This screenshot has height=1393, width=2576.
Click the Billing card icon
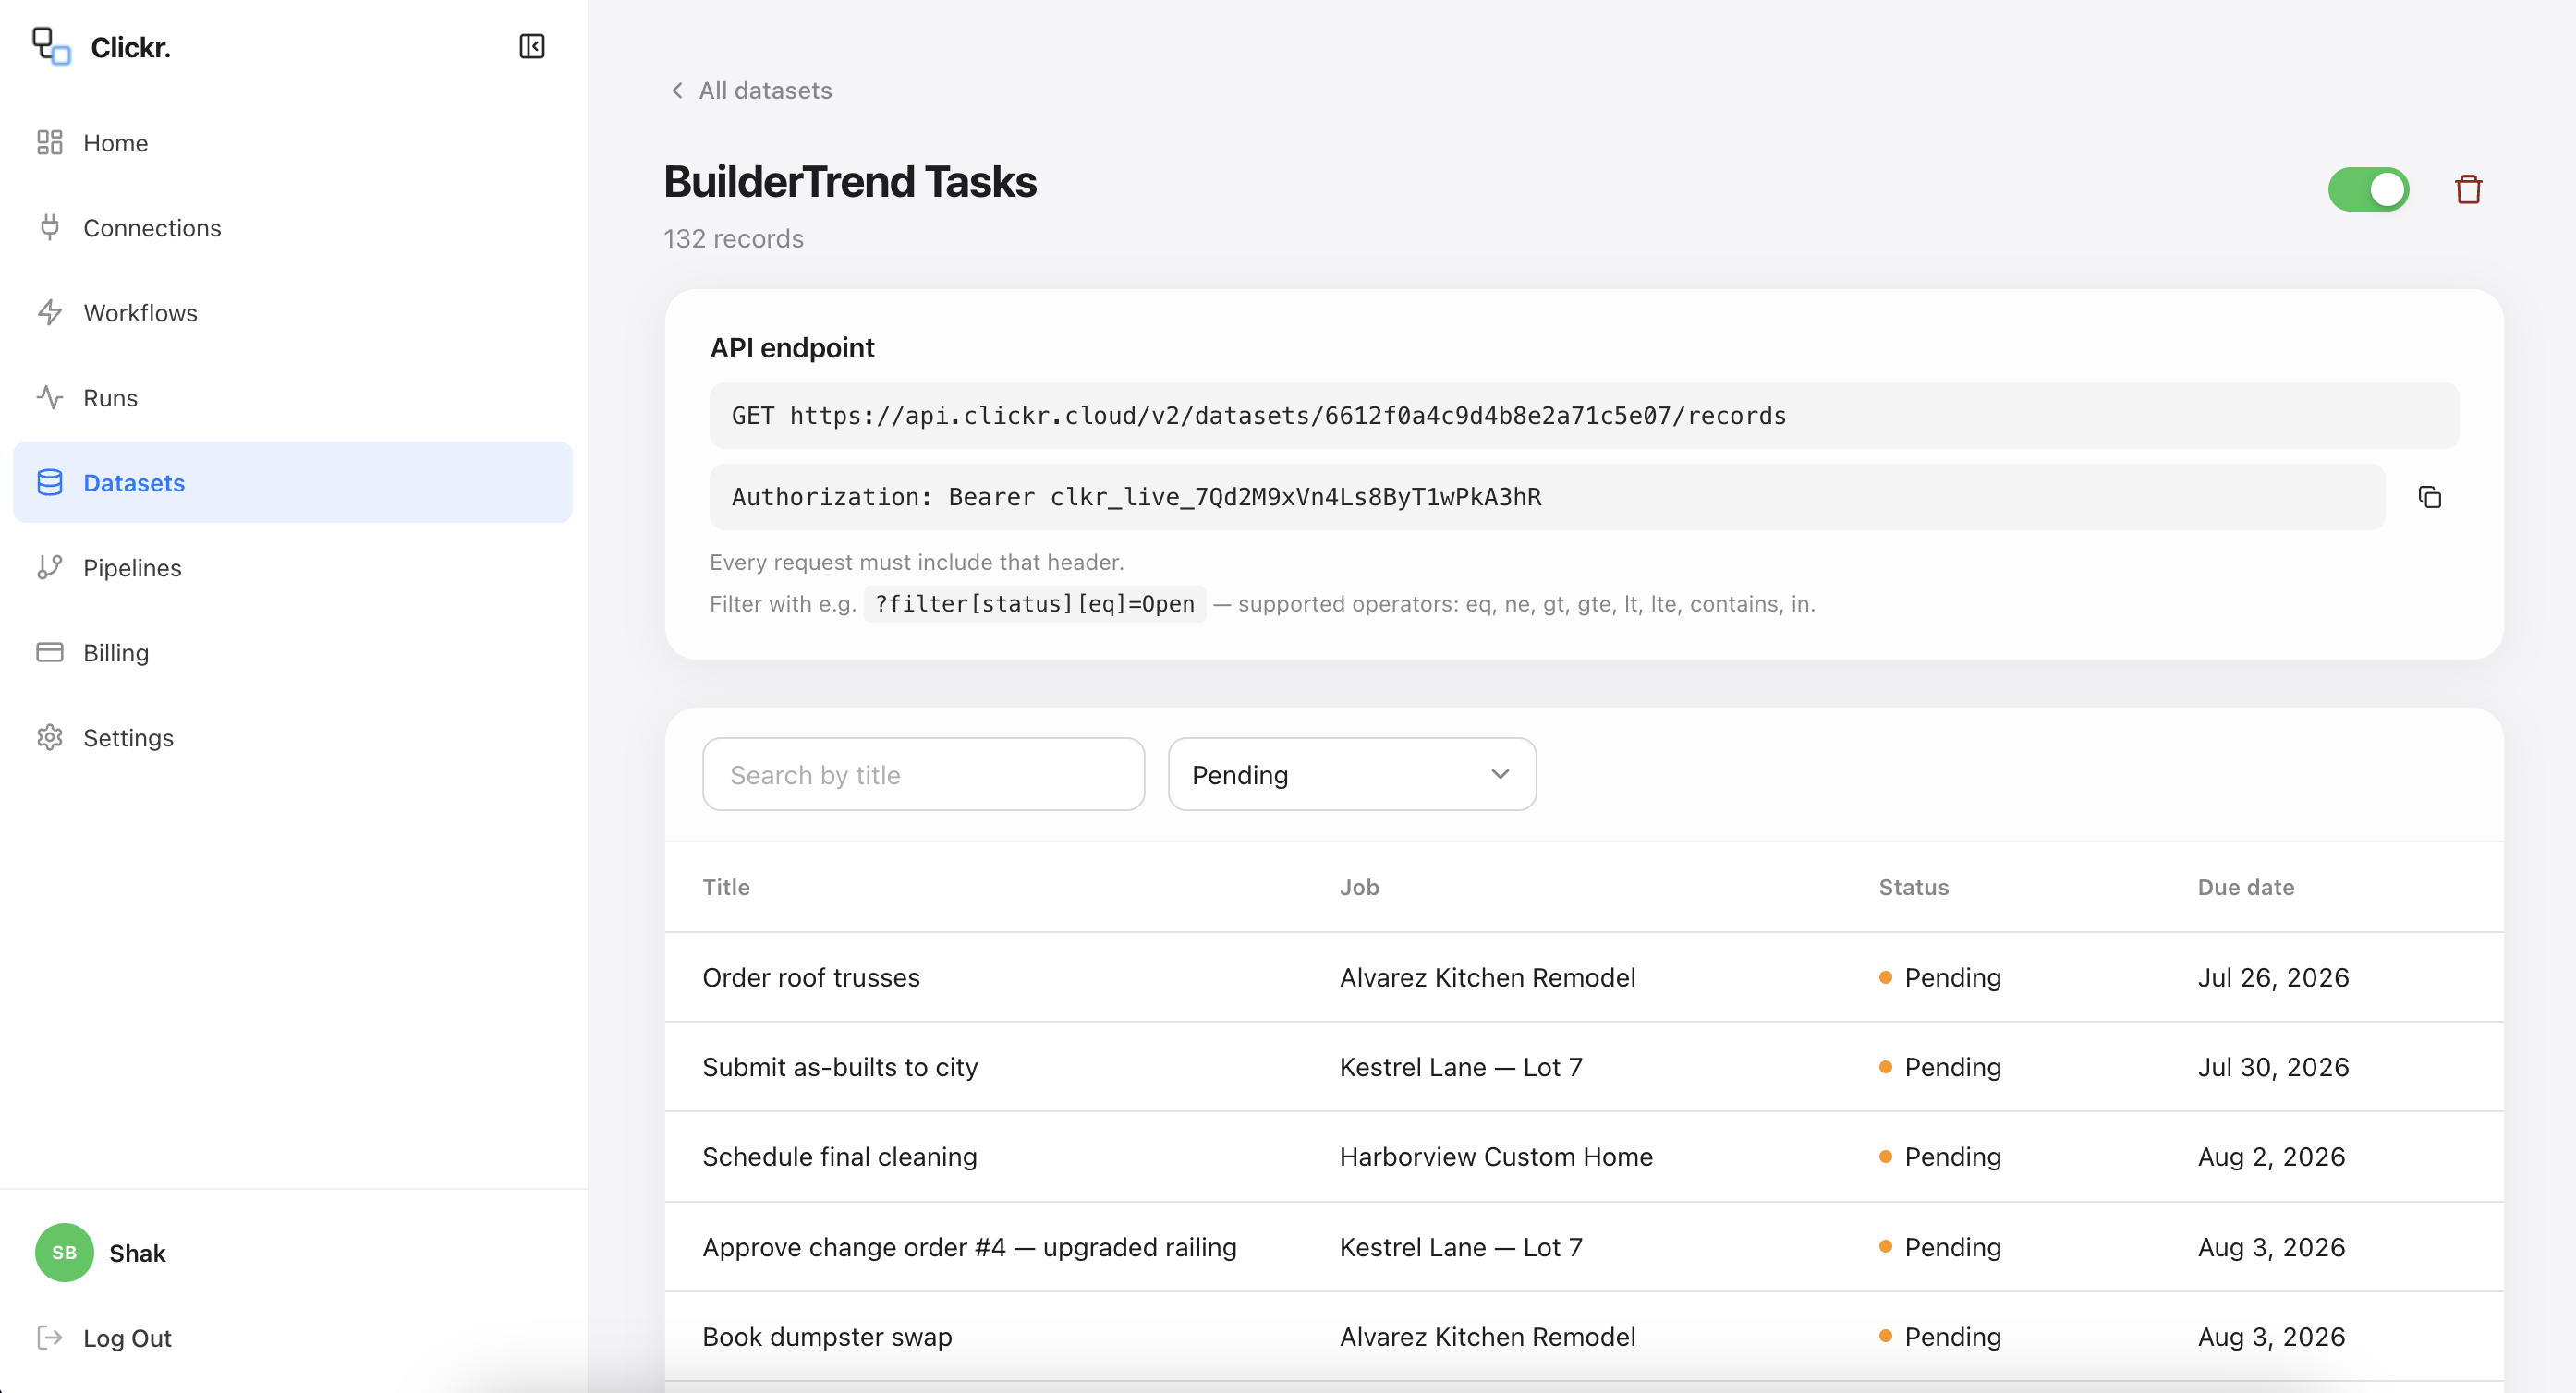click(x=50, y=653)
